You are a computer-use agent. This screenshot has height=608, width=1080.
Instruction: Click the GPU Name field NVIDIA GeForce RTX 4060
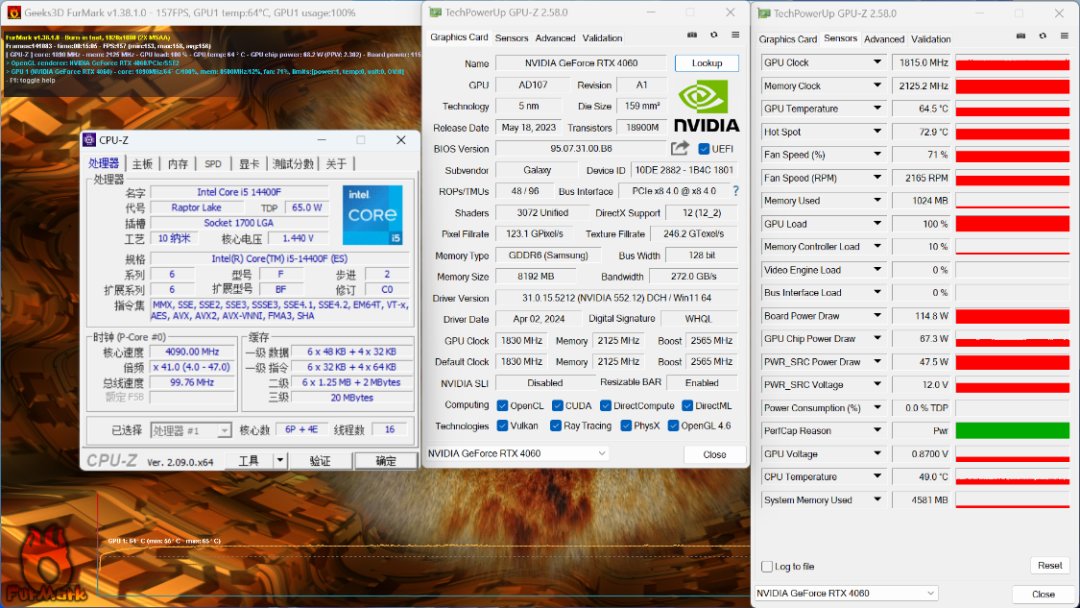581,63
